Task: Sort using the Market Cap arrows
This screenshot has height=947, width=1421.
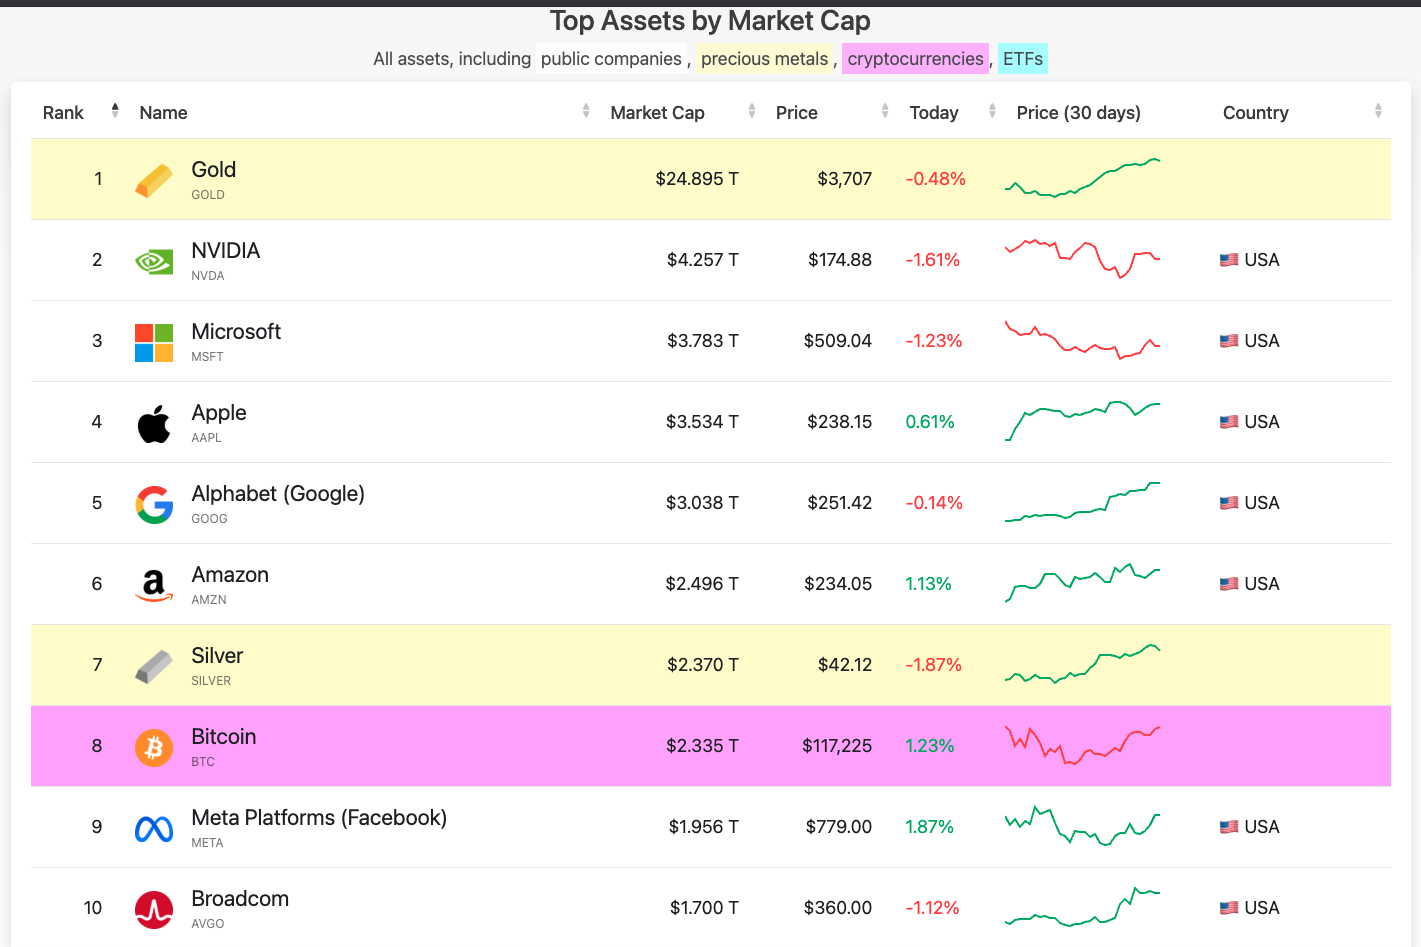Action: (x=752, y=111)
